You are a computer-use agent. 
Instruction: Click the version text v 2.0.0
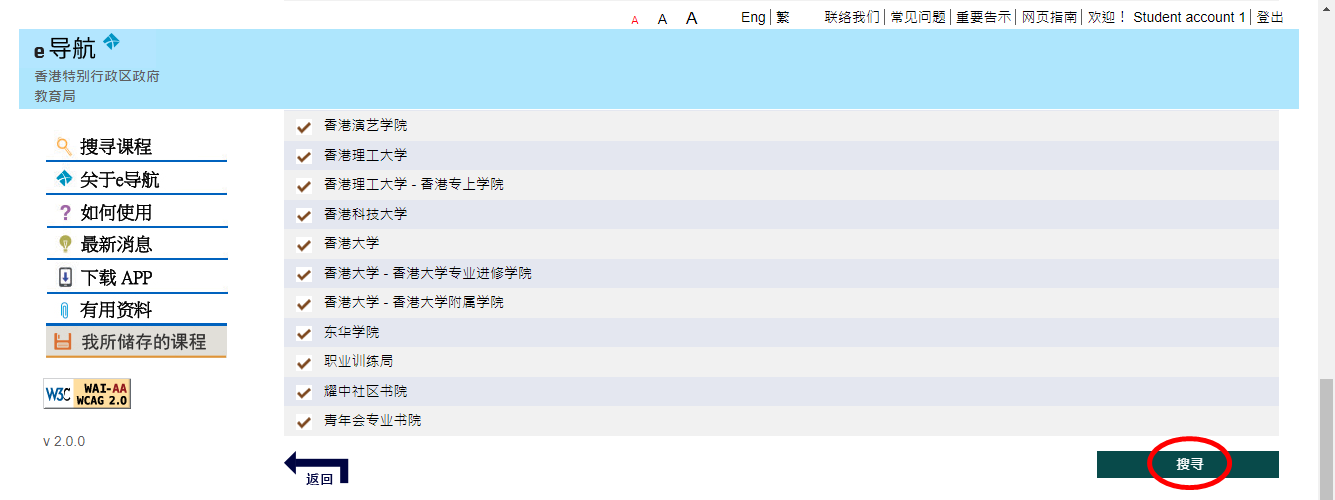coord(64,441)
